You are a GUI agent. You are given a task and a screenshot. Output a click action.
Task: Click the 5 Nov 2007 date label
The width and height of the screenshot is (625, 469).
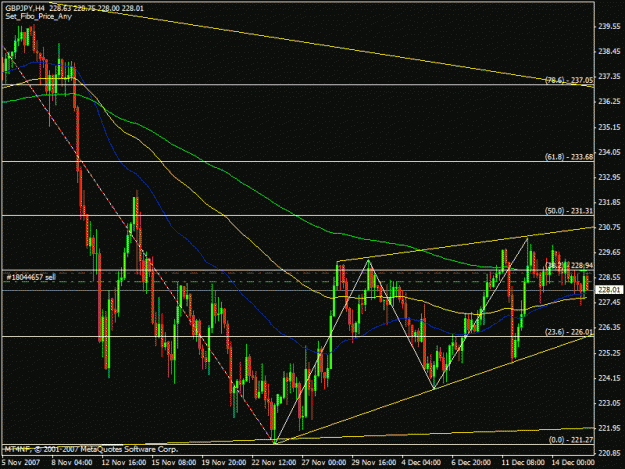coord(21,463)
